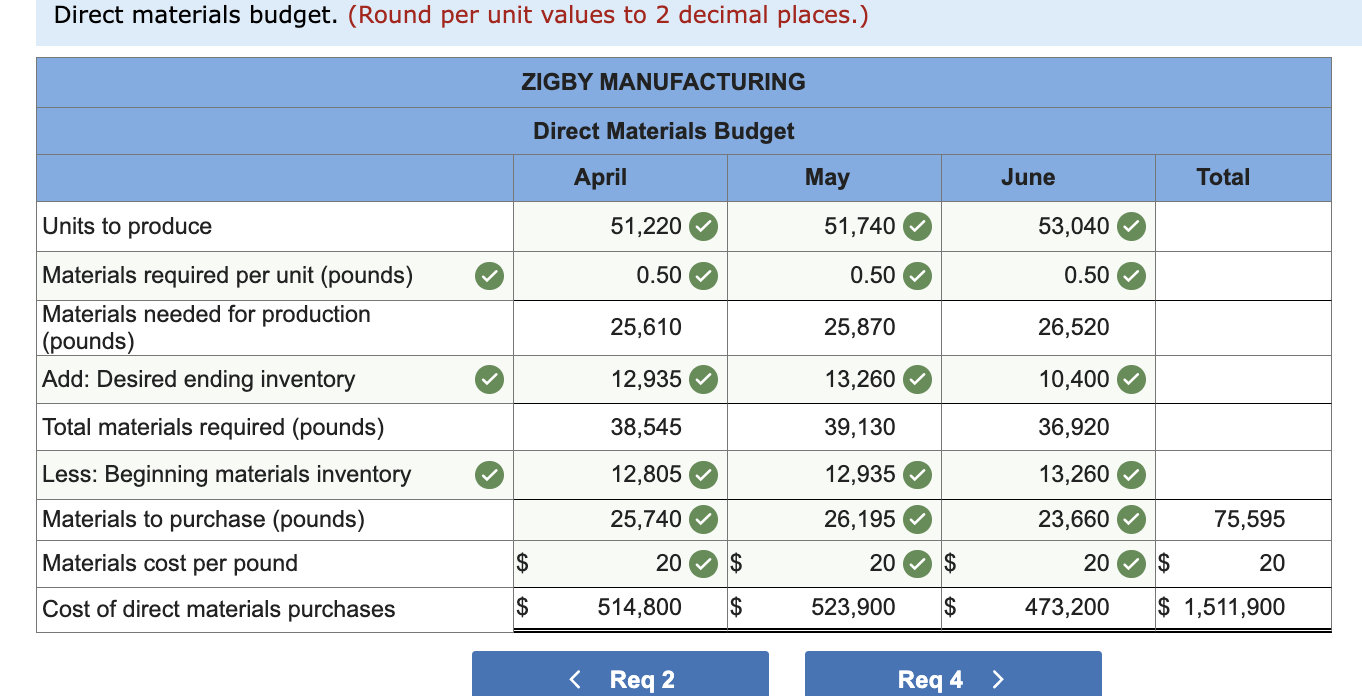Click Materials cost per pound label

point(170,563)
